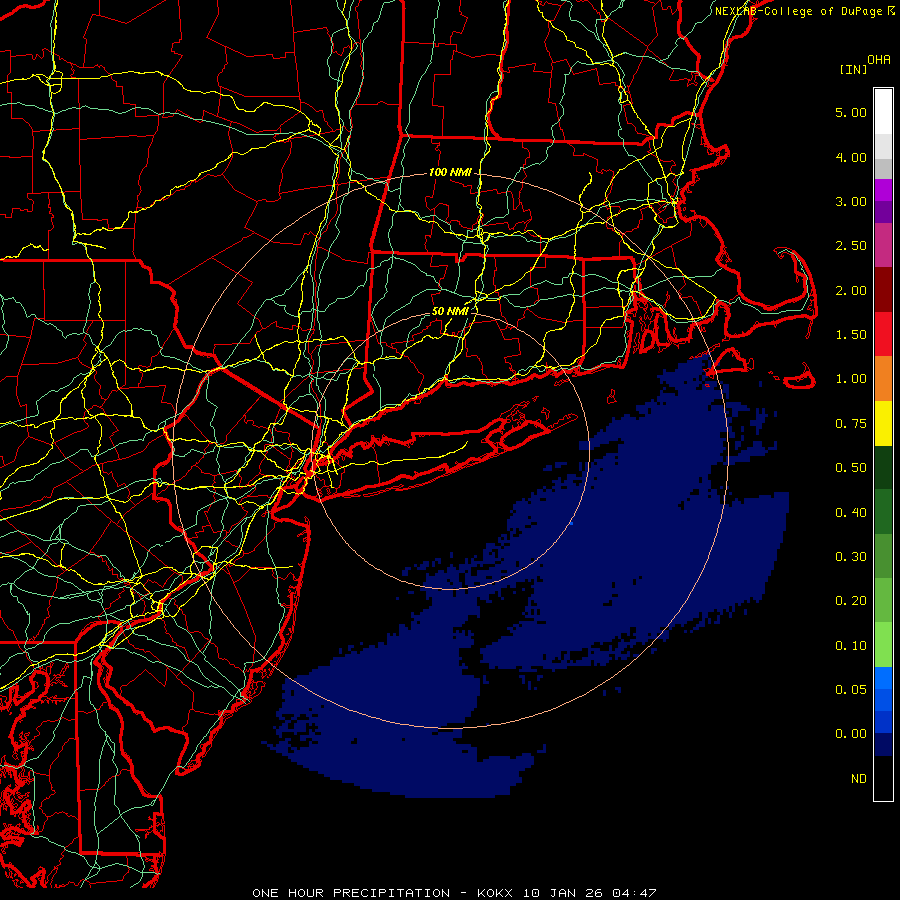The image size is (900, 900).
Task: Click the OHA product code label
Action: [879, 60]
